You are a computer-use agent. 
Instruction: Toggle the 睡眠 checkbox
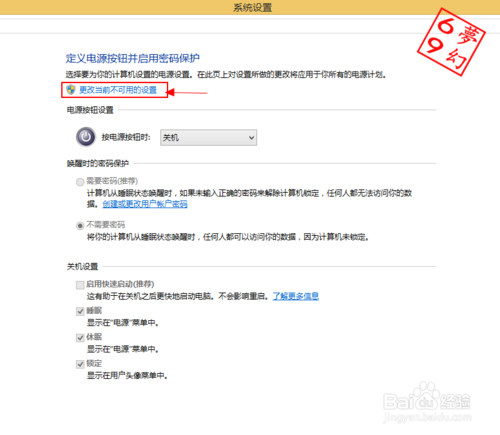tap(80, 311)
